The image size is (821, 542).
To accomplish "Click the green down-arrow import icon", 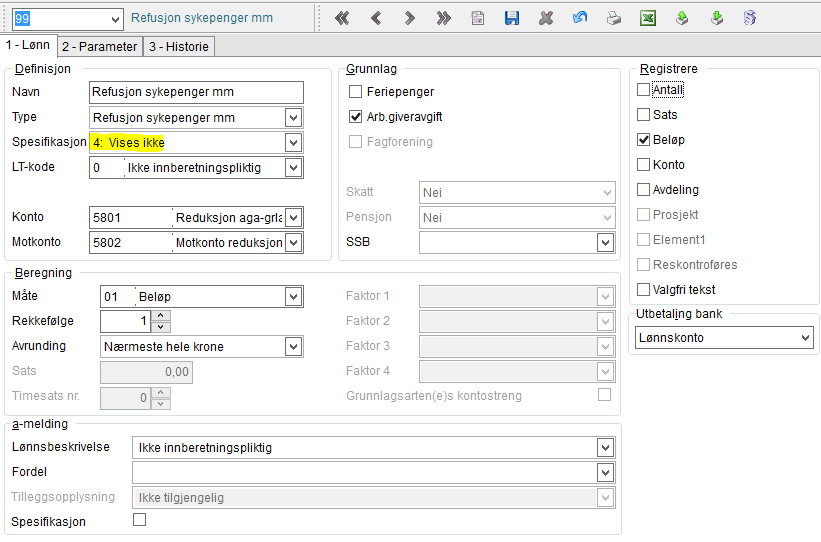I will pyautogui.click(x=716, y=18).
